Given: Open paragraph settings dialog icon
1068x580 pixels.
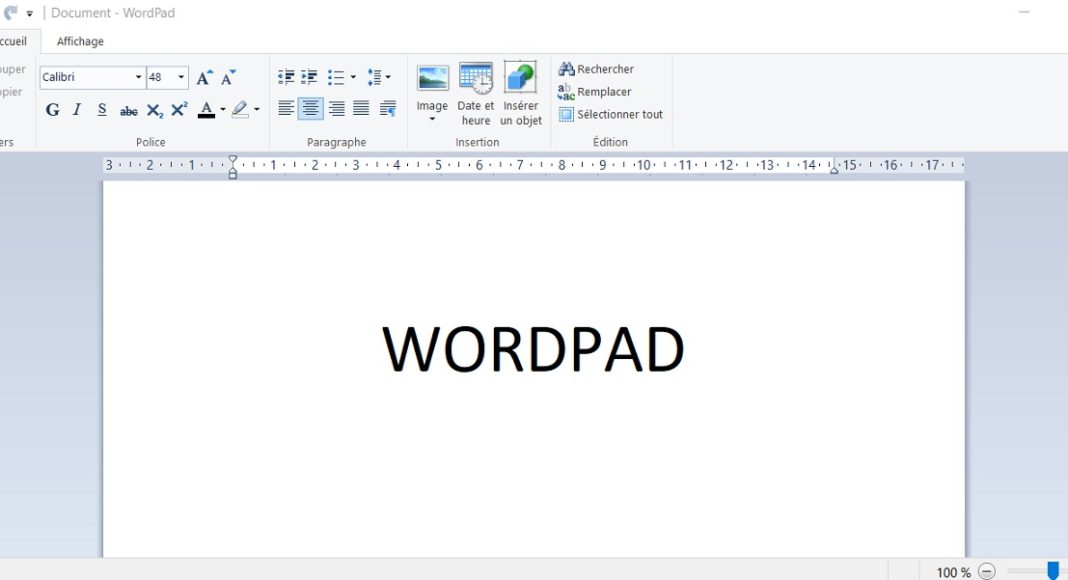Looking at the screenshot, I should click(388, 108).
